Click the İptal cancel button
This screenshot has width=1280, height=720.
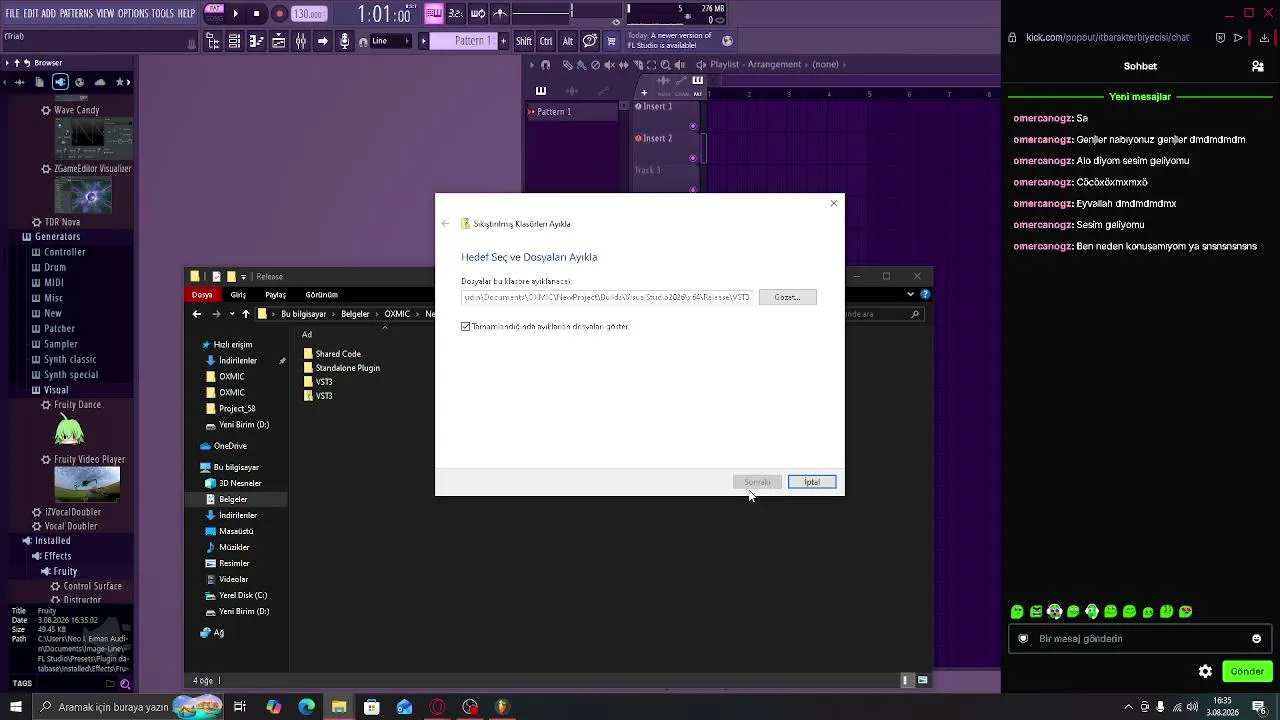(x=812, y=482)
